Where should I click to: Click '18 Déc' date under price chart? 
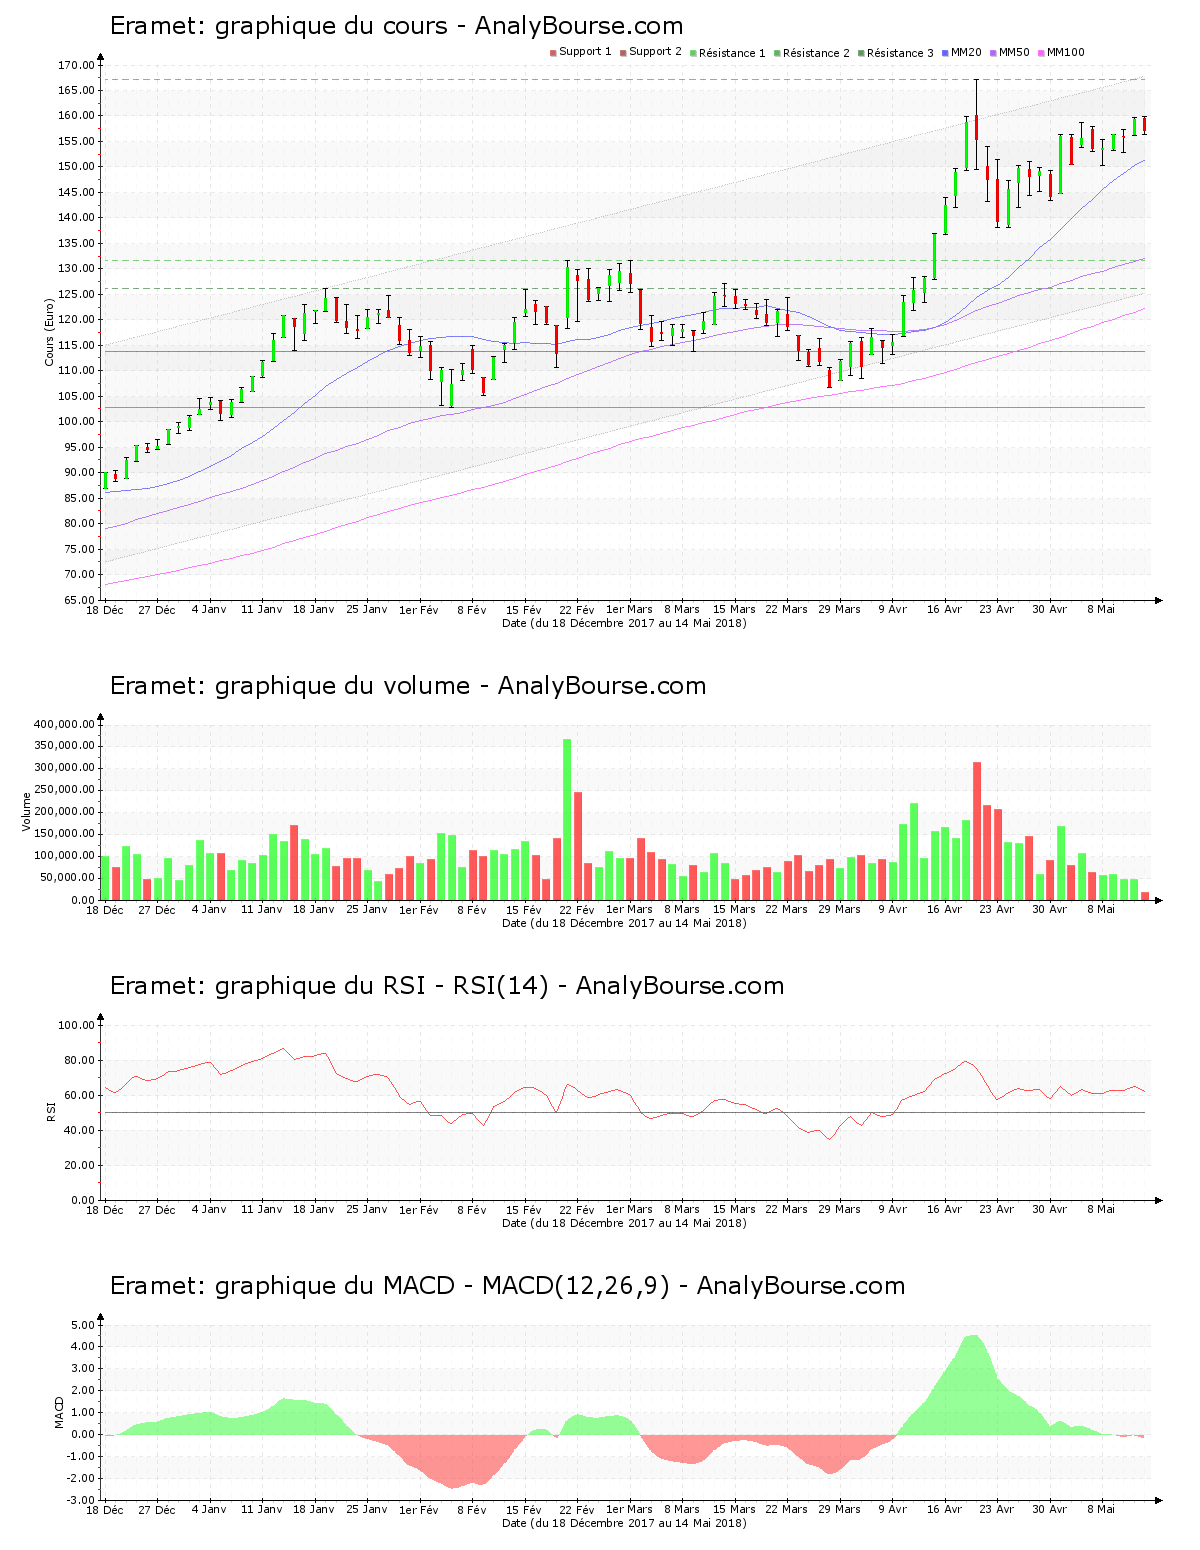pos(105,610)
